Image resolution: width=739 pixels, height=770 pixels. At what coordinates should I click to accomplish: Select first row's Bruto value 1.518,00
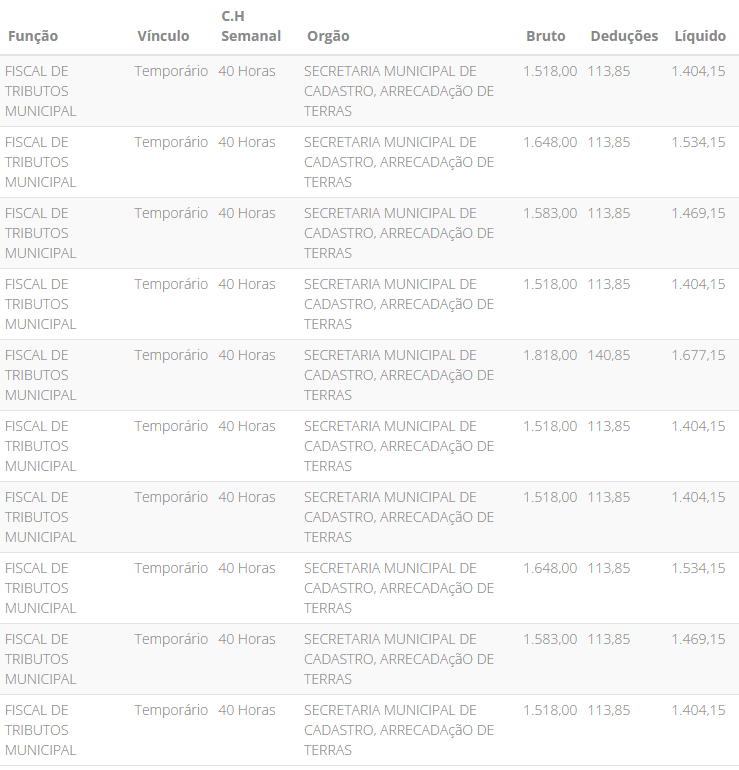click(x=549, y=71)
